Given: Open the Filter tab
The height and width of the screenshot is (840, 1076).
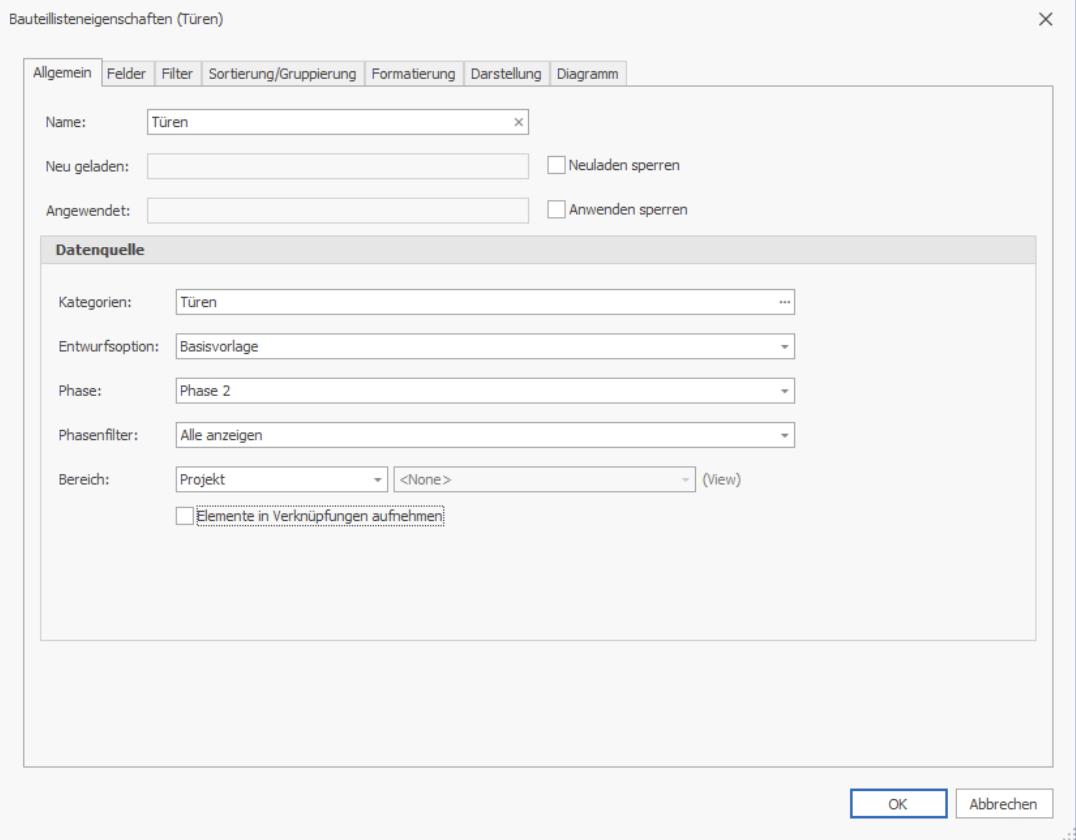Looking at the screenshot, I should (177, 73).
